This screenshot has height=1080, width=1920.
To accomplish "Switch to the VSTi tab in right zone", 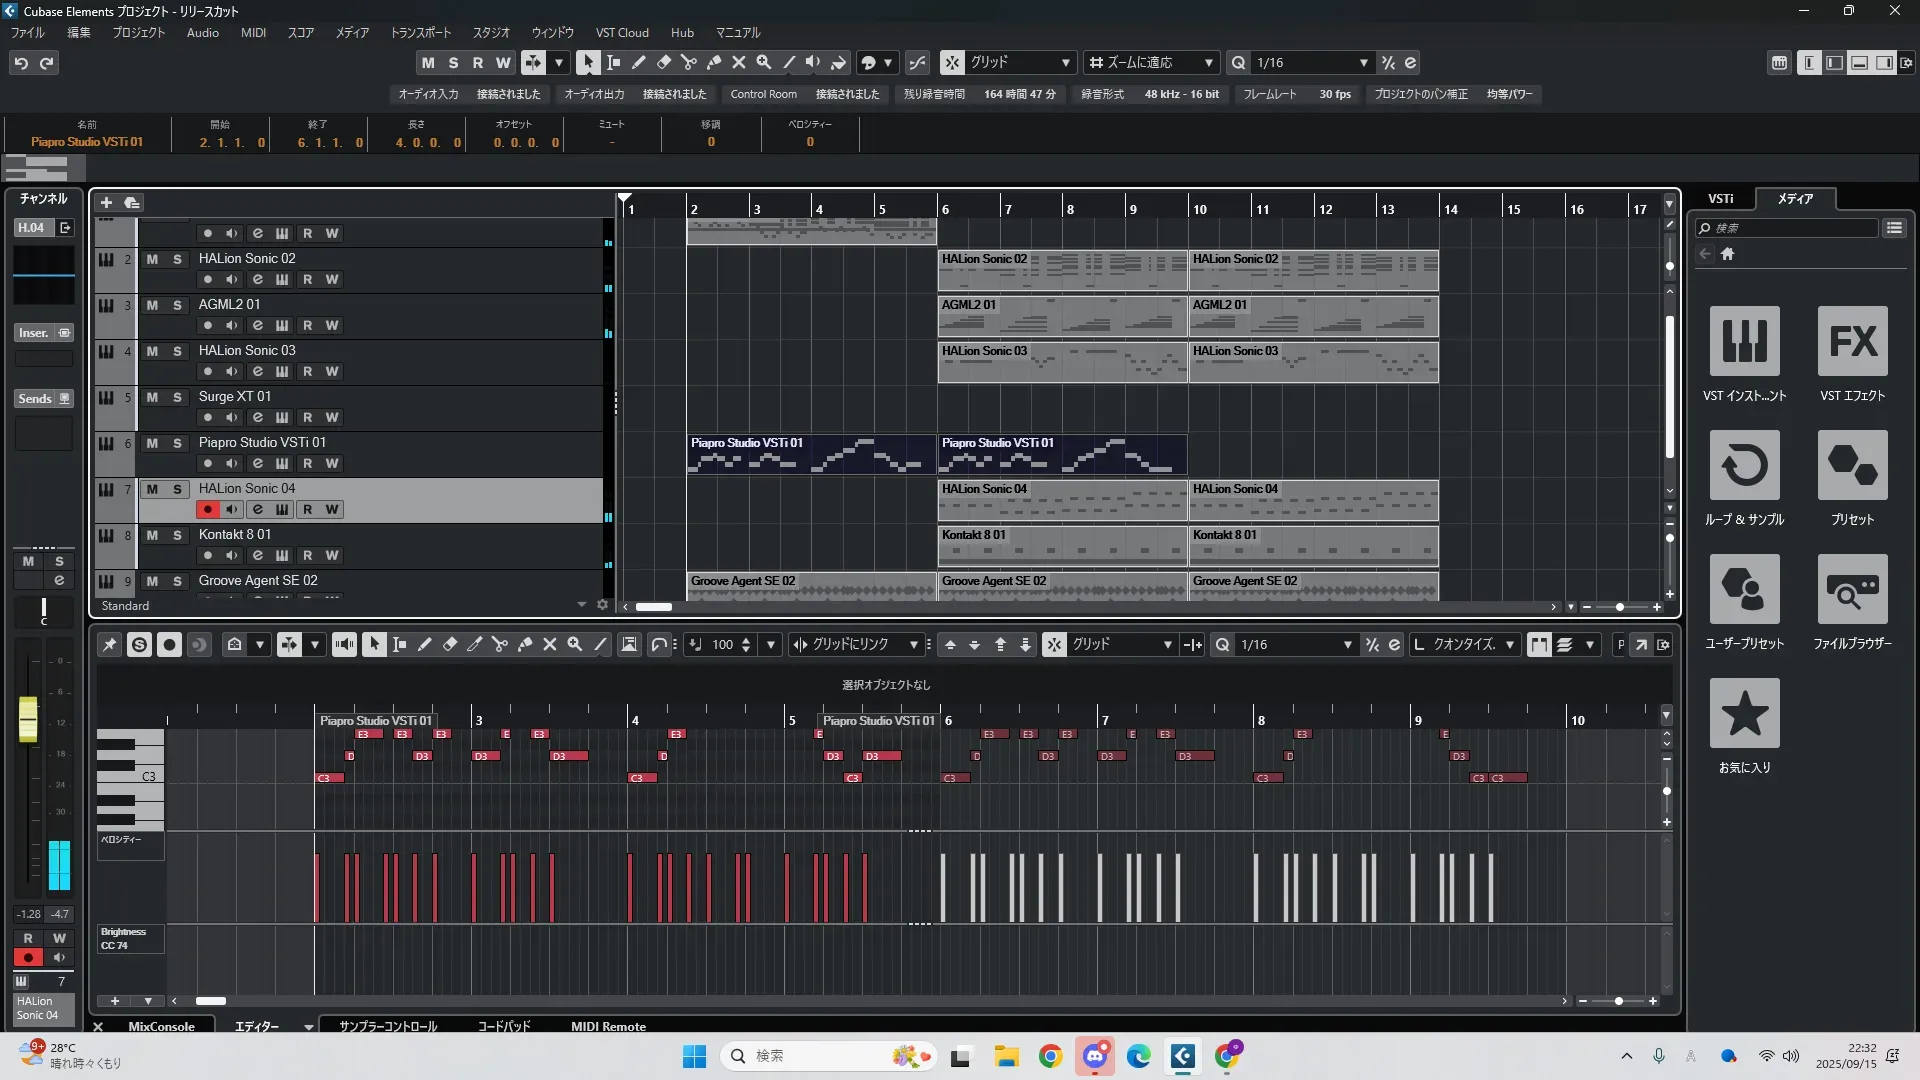I will (x=1720, y=198).
